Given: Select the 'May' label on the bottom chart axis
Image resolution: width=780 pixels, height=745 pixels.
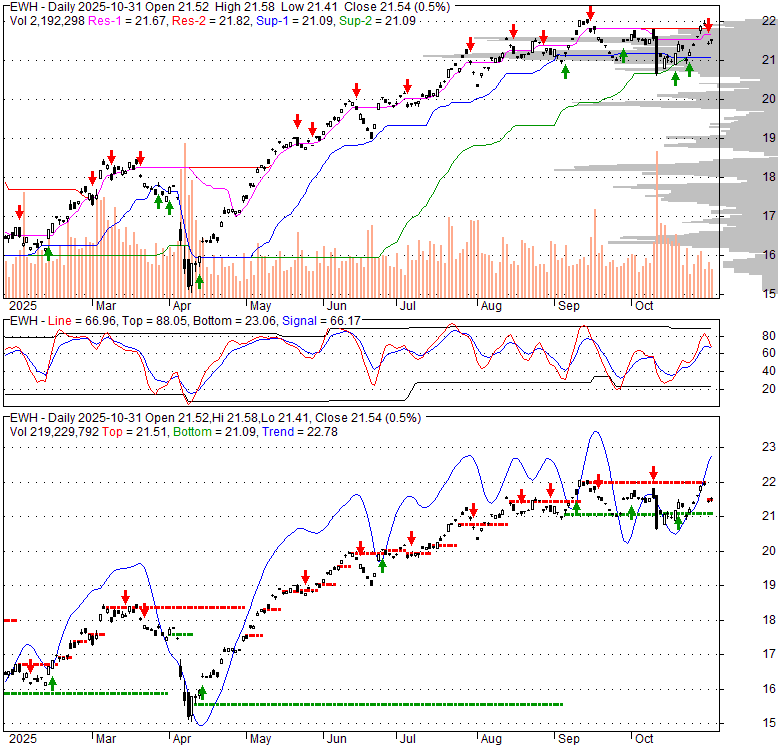Looking at the screenshot, I should tap(260, 739).
